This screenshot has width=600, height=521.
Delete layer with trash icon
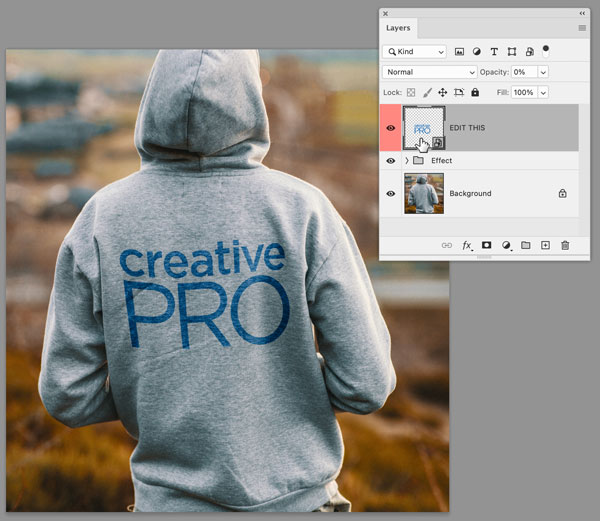(x=565, y=245)
